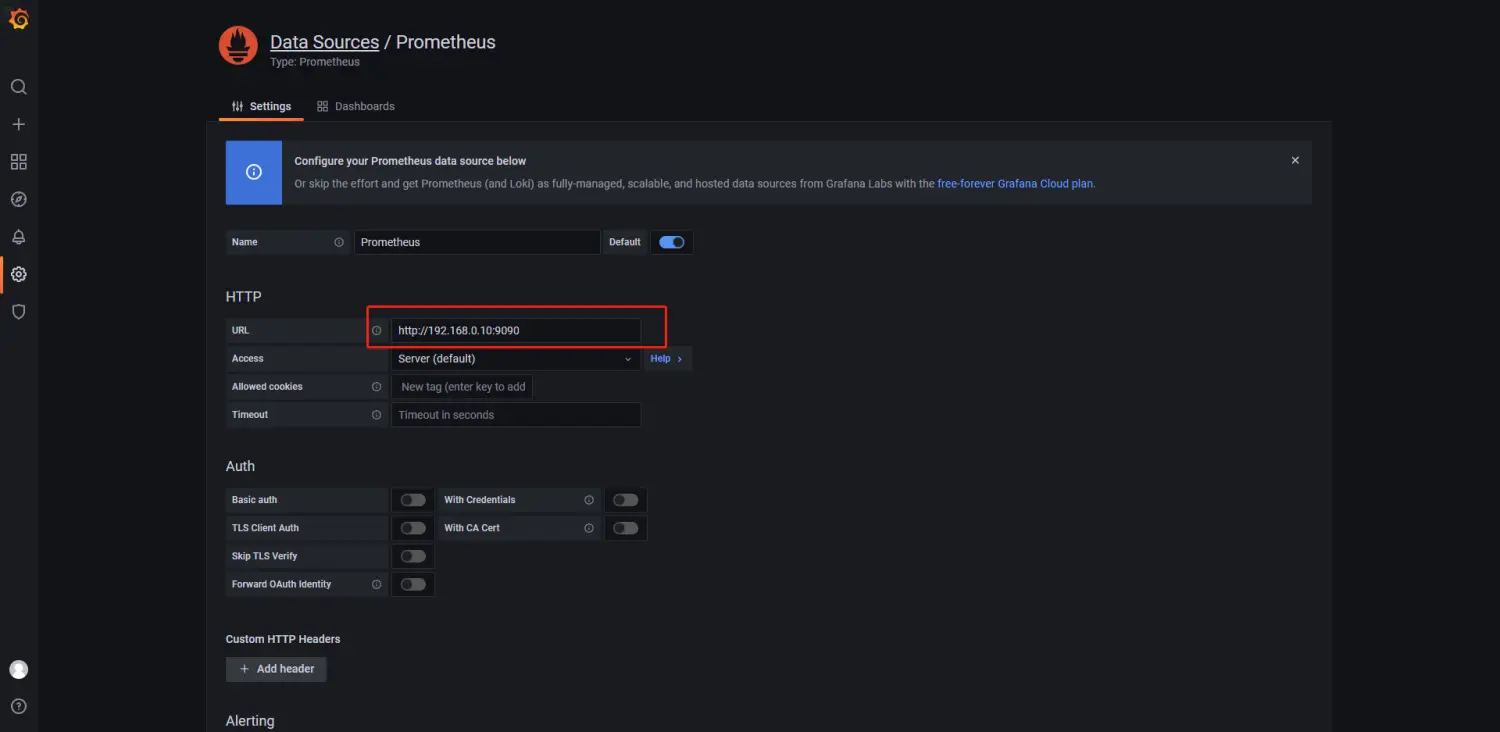Open the free-forever Grafana Cloud plan link

click(x=1015, y=184)
